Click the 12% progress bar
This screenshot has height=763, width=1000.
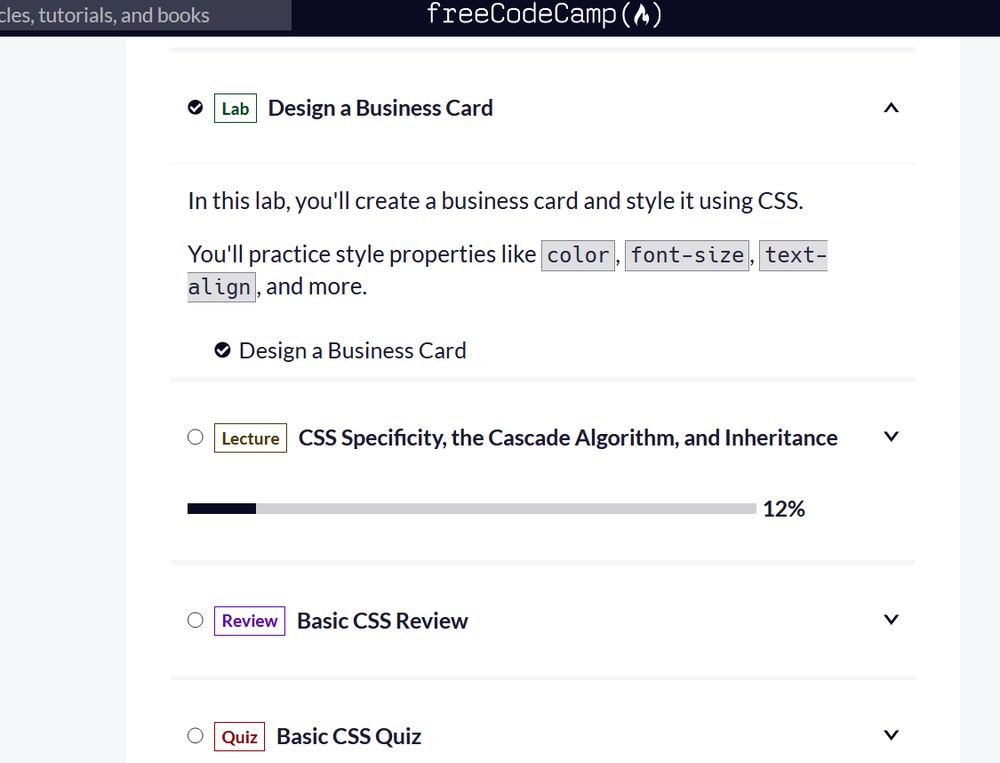pyautogui.click(x=470, y=509)
